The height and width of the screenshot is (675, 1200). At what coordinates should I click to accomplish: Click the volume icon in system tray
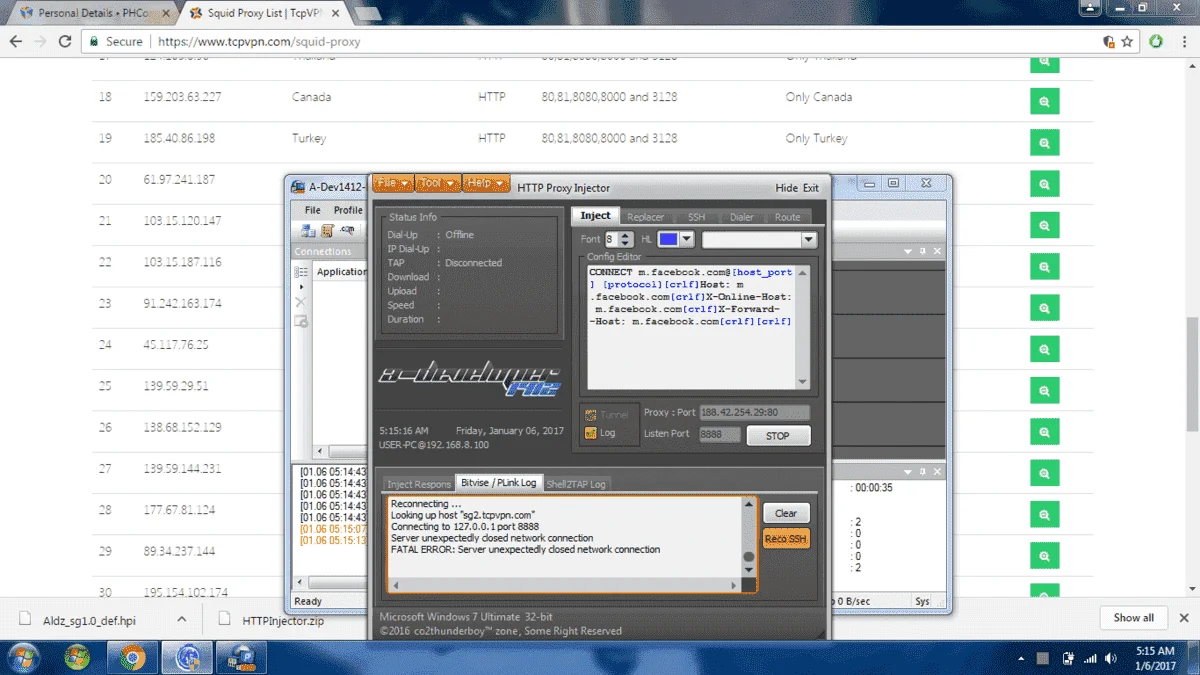[x=1109, y=659]
